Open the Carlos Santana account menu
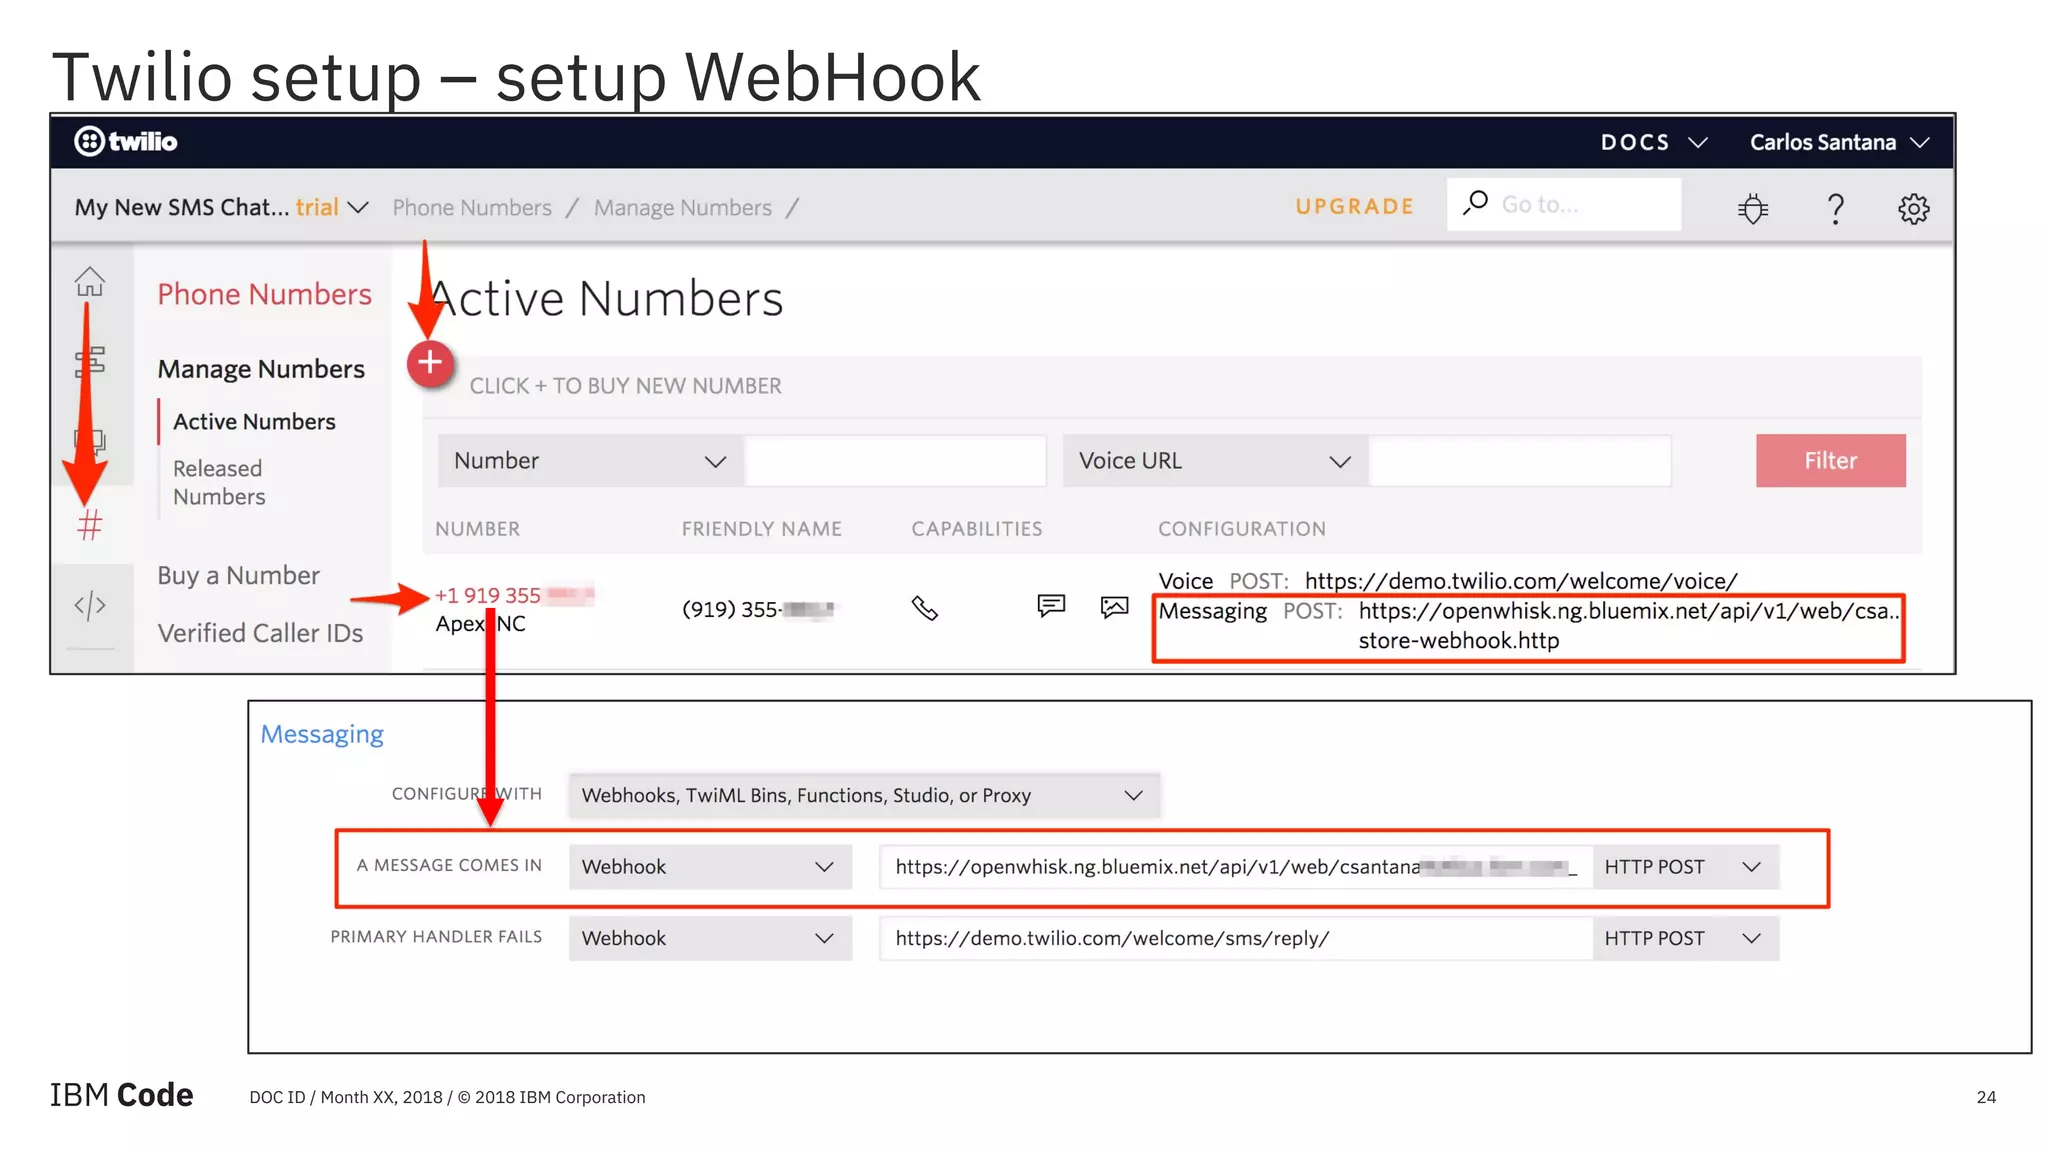2048x1152 pixels. point(1839,142)
